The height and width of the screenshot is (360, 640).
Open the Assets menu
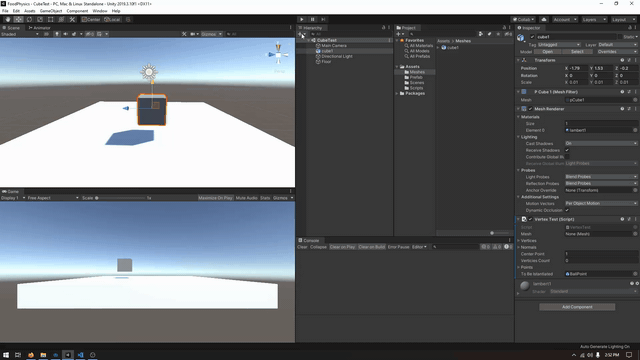(x=29, y=11)
